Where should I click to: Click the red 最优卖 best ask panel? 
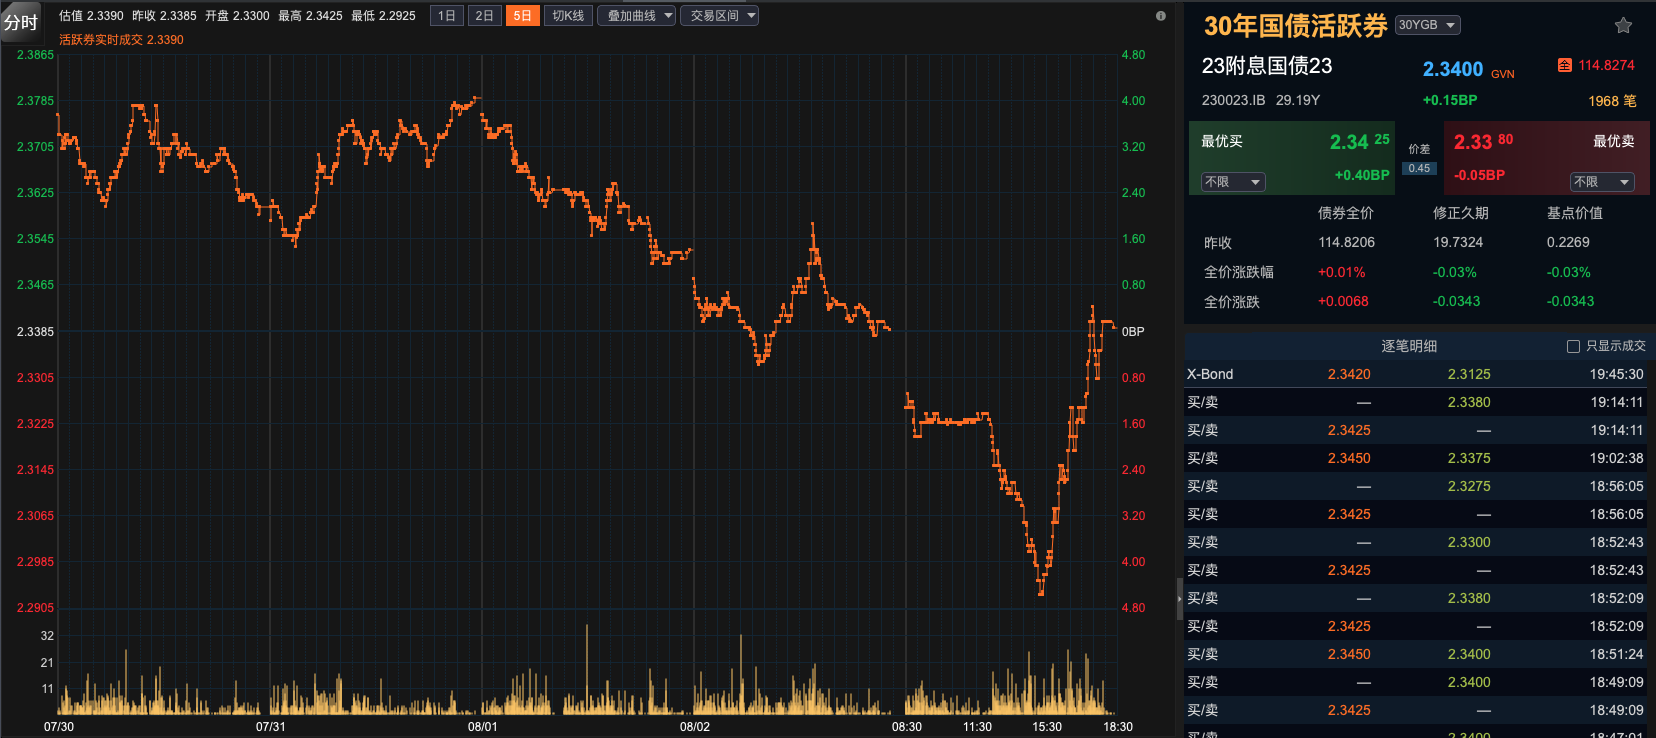1545,157
